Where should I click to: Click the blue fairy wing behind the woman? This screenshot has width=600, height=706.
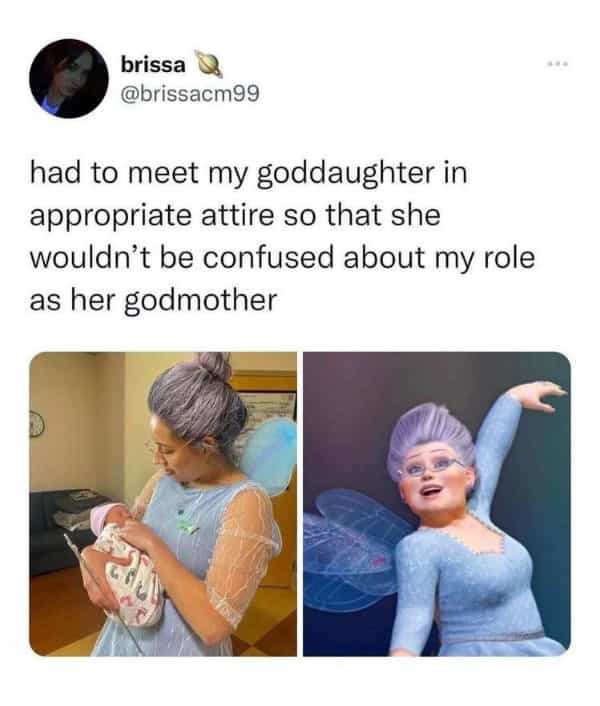pos(269,457)
